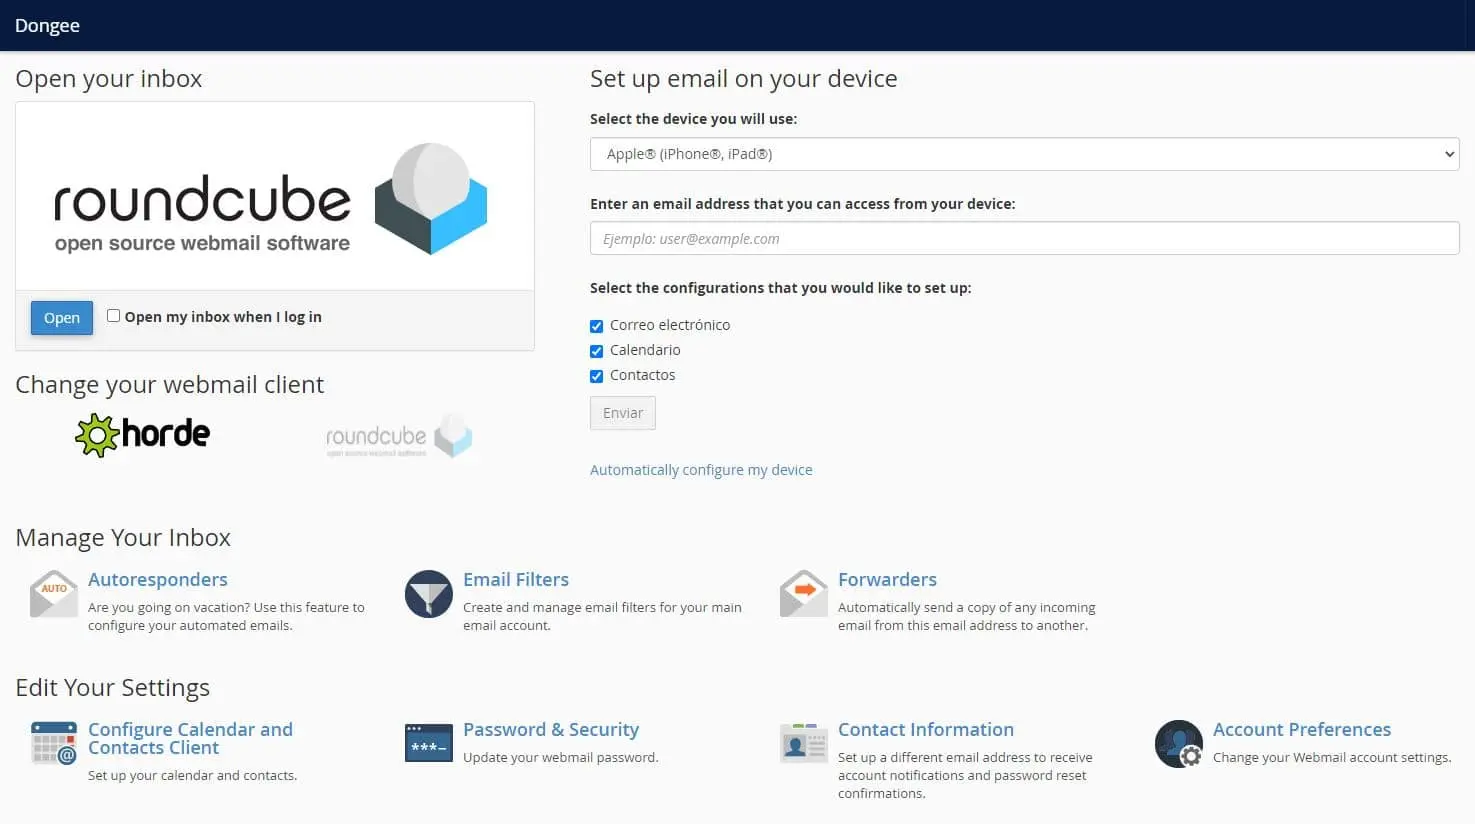Click the 'Open your inbox' heading

[109, 78]
